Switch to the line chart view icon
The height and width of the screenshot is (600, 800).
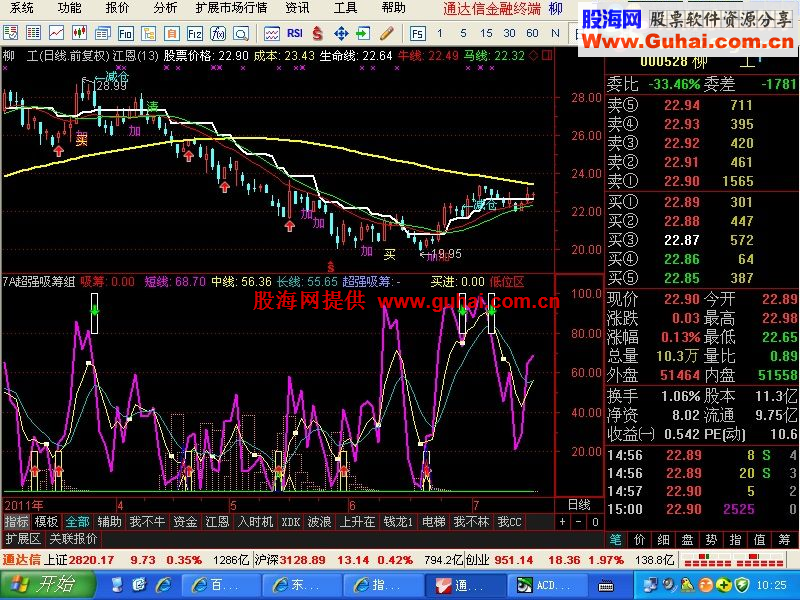tap(56, 33)
